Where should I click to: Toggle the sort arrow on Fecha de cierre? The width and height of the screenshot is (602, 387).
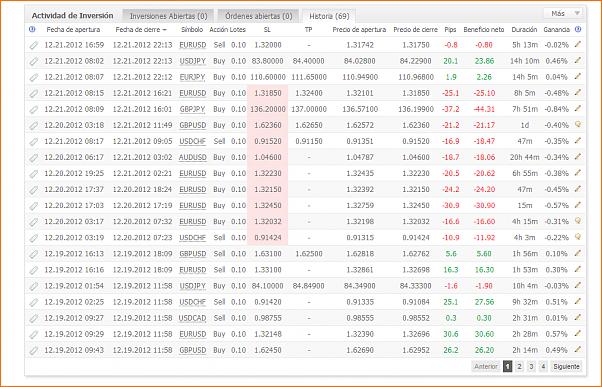click(x=165, y=30)
